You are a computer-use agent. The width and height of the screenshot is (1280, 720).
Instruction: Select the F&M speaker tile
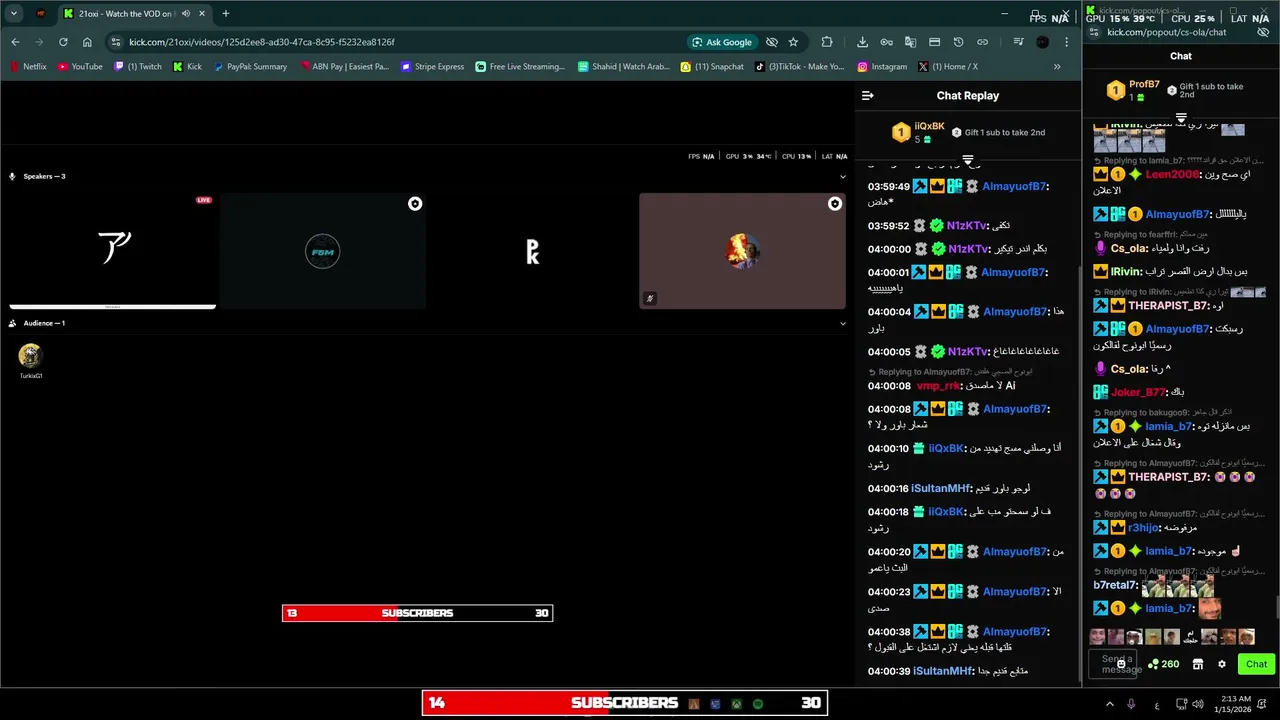[322, 251]
